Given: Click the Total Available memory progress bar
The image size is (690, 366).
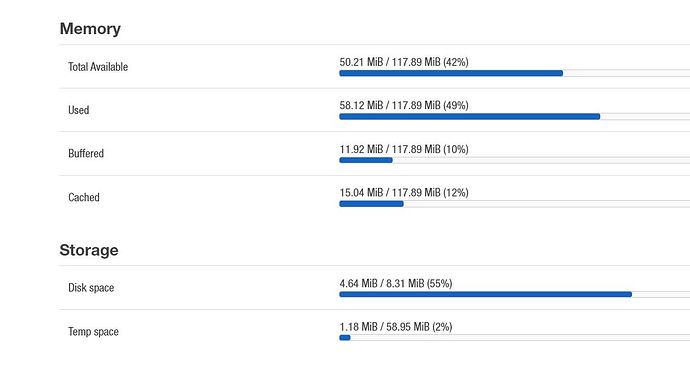Looking at the screenshot, I should pyautogui.click(x=514, y=73).
